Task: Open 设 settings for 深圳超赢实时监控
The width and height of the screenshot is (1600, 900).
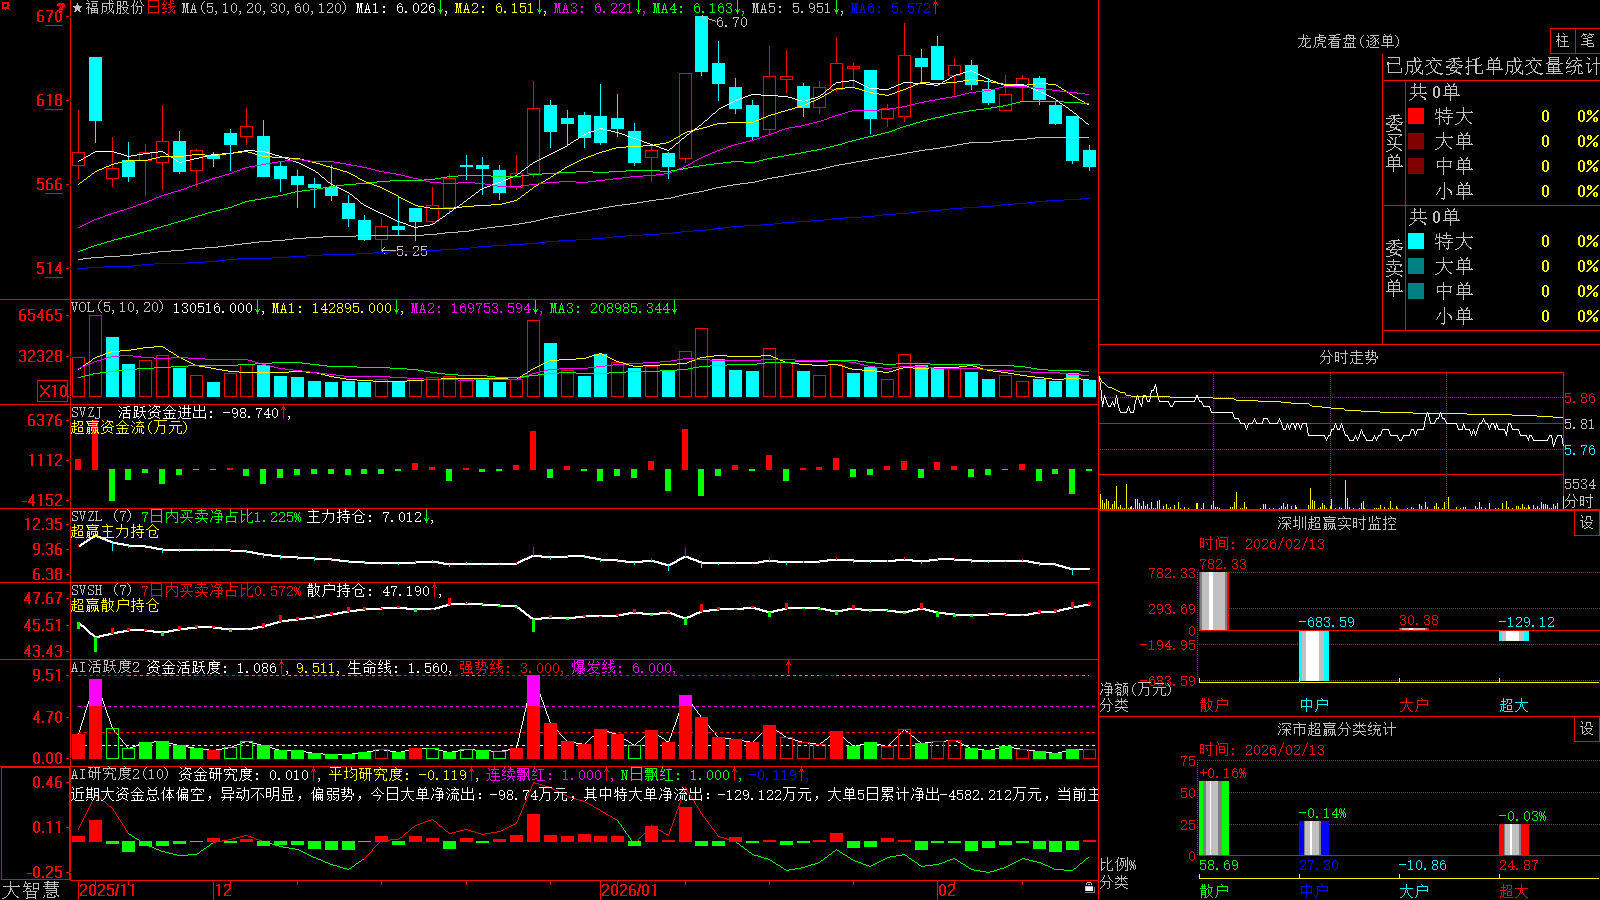Action: pos(1587,523)
